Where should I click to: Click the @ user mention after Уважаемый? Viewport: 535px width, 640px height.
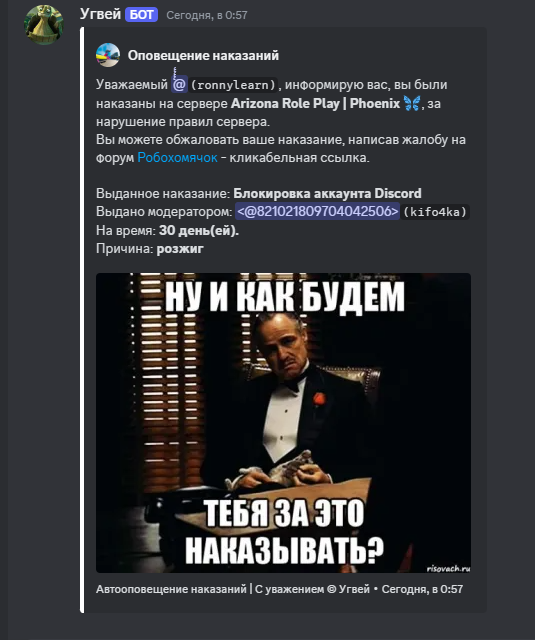pyautogui.click(x=179, y=84)
